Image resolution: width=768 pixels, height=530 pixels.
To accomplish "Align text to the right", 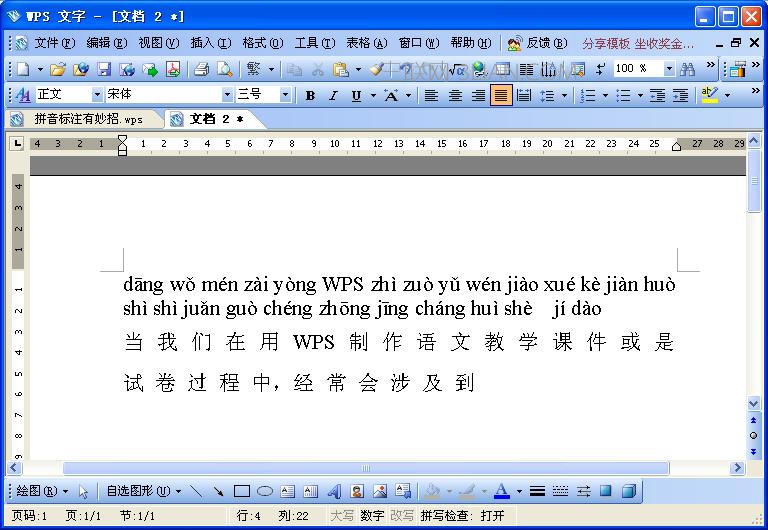I will [479, 95].
